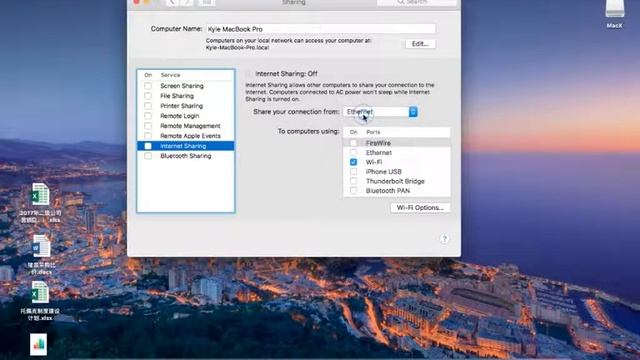
Task: Enable the Bluetooth Sharing checkbox
Action: pos(148,156)
